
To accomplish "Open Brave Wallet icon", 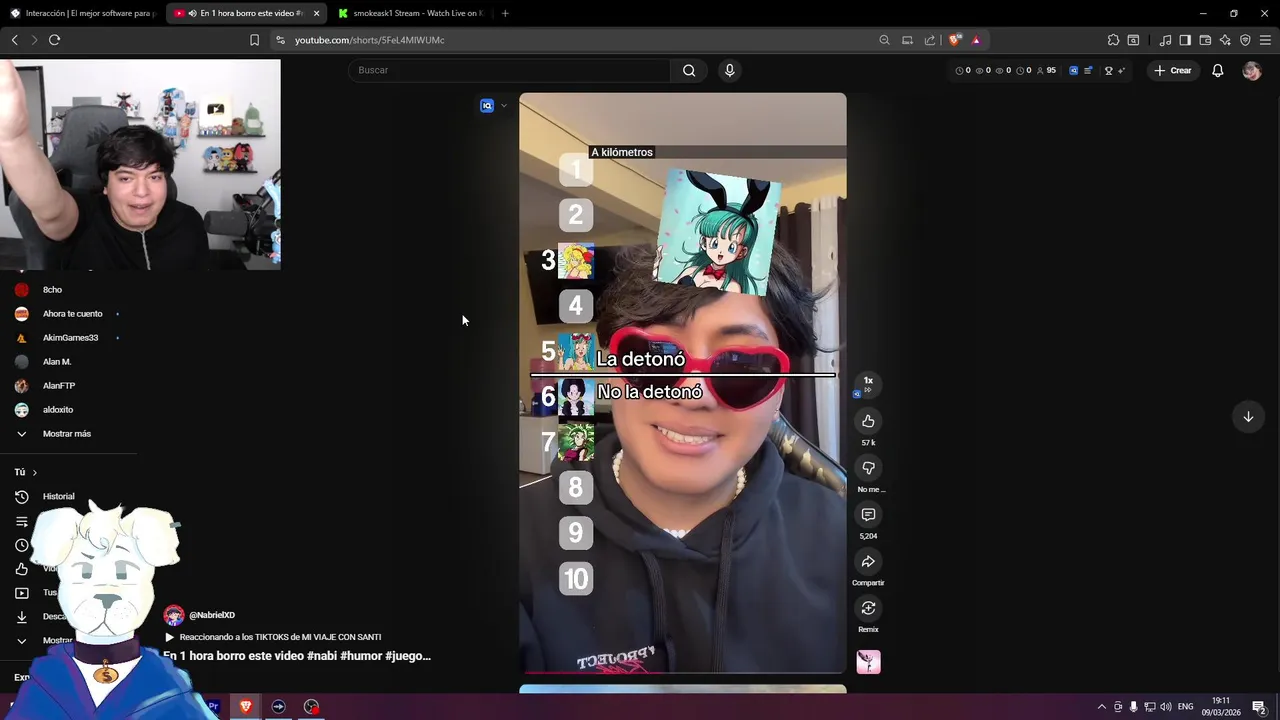I will (x=1205, y=40).
